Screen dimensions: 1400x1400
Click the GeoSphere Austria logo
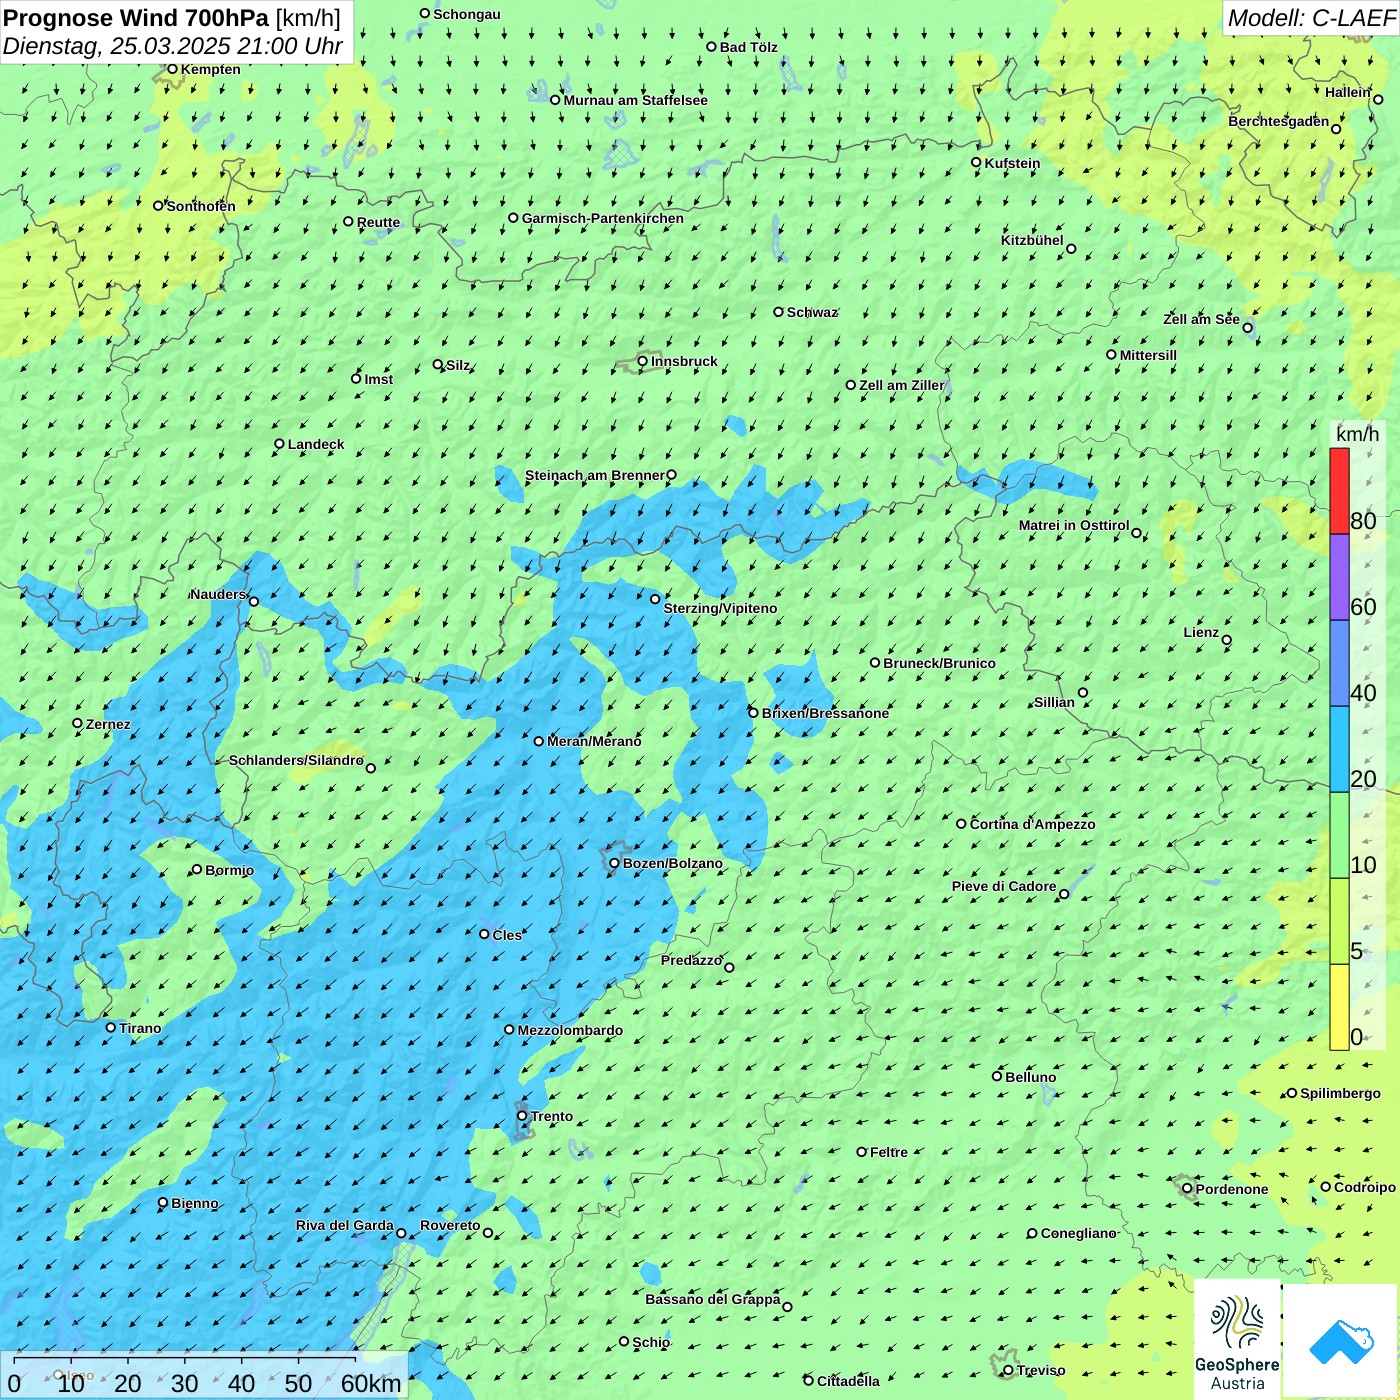(x=1237, y=1340)
